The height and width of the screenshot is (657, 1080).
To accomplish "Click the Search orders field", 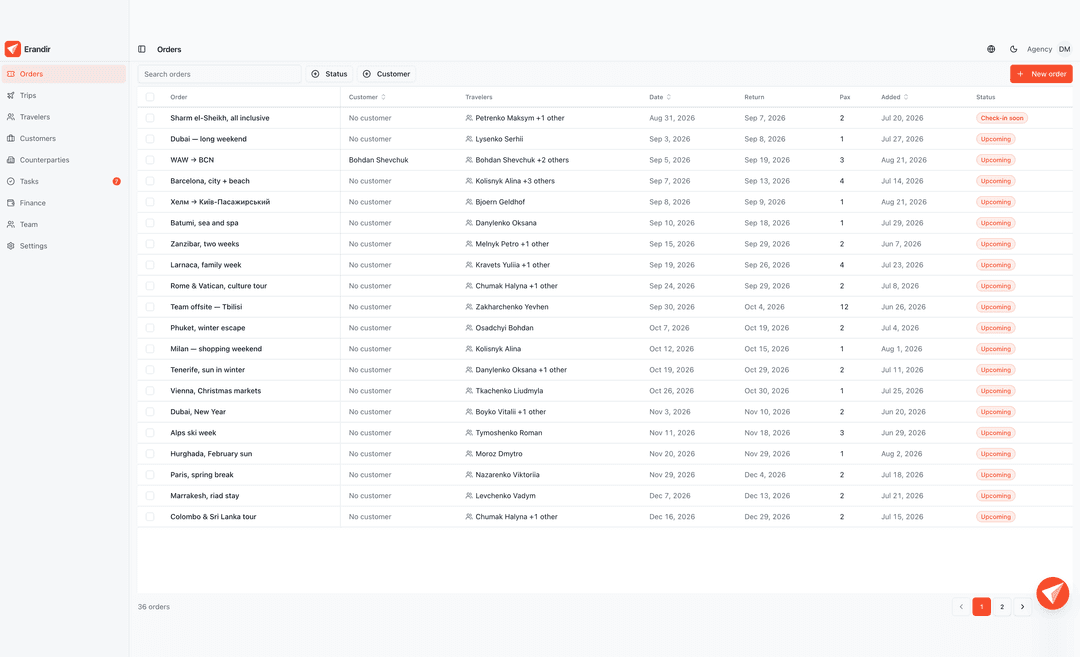I will (x=220, y=74).
